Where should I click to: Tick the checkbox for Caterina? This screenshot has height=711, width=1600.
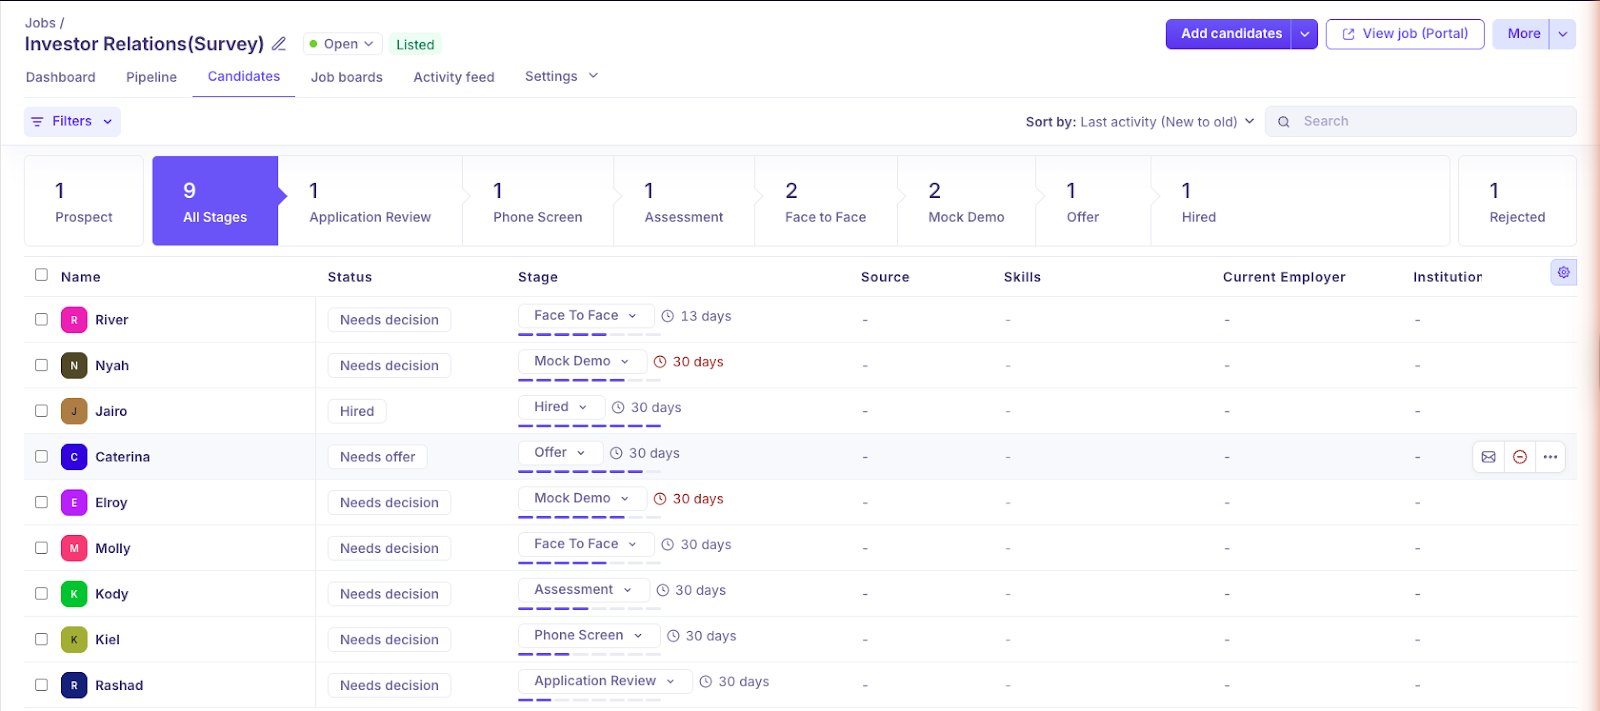tap(41, 457)
